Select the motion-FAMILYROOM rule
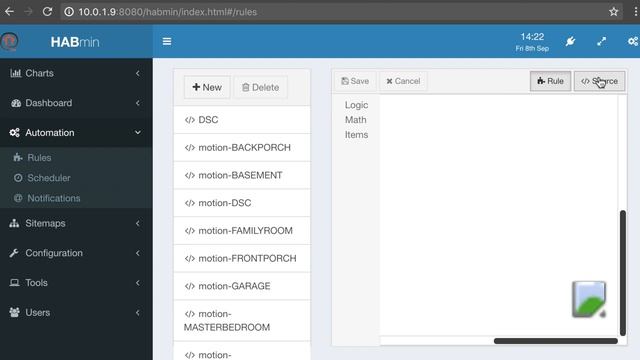Image resolution: width=640 pixels, height=360 pixels. pyautogui.click(x=242, y=231)
